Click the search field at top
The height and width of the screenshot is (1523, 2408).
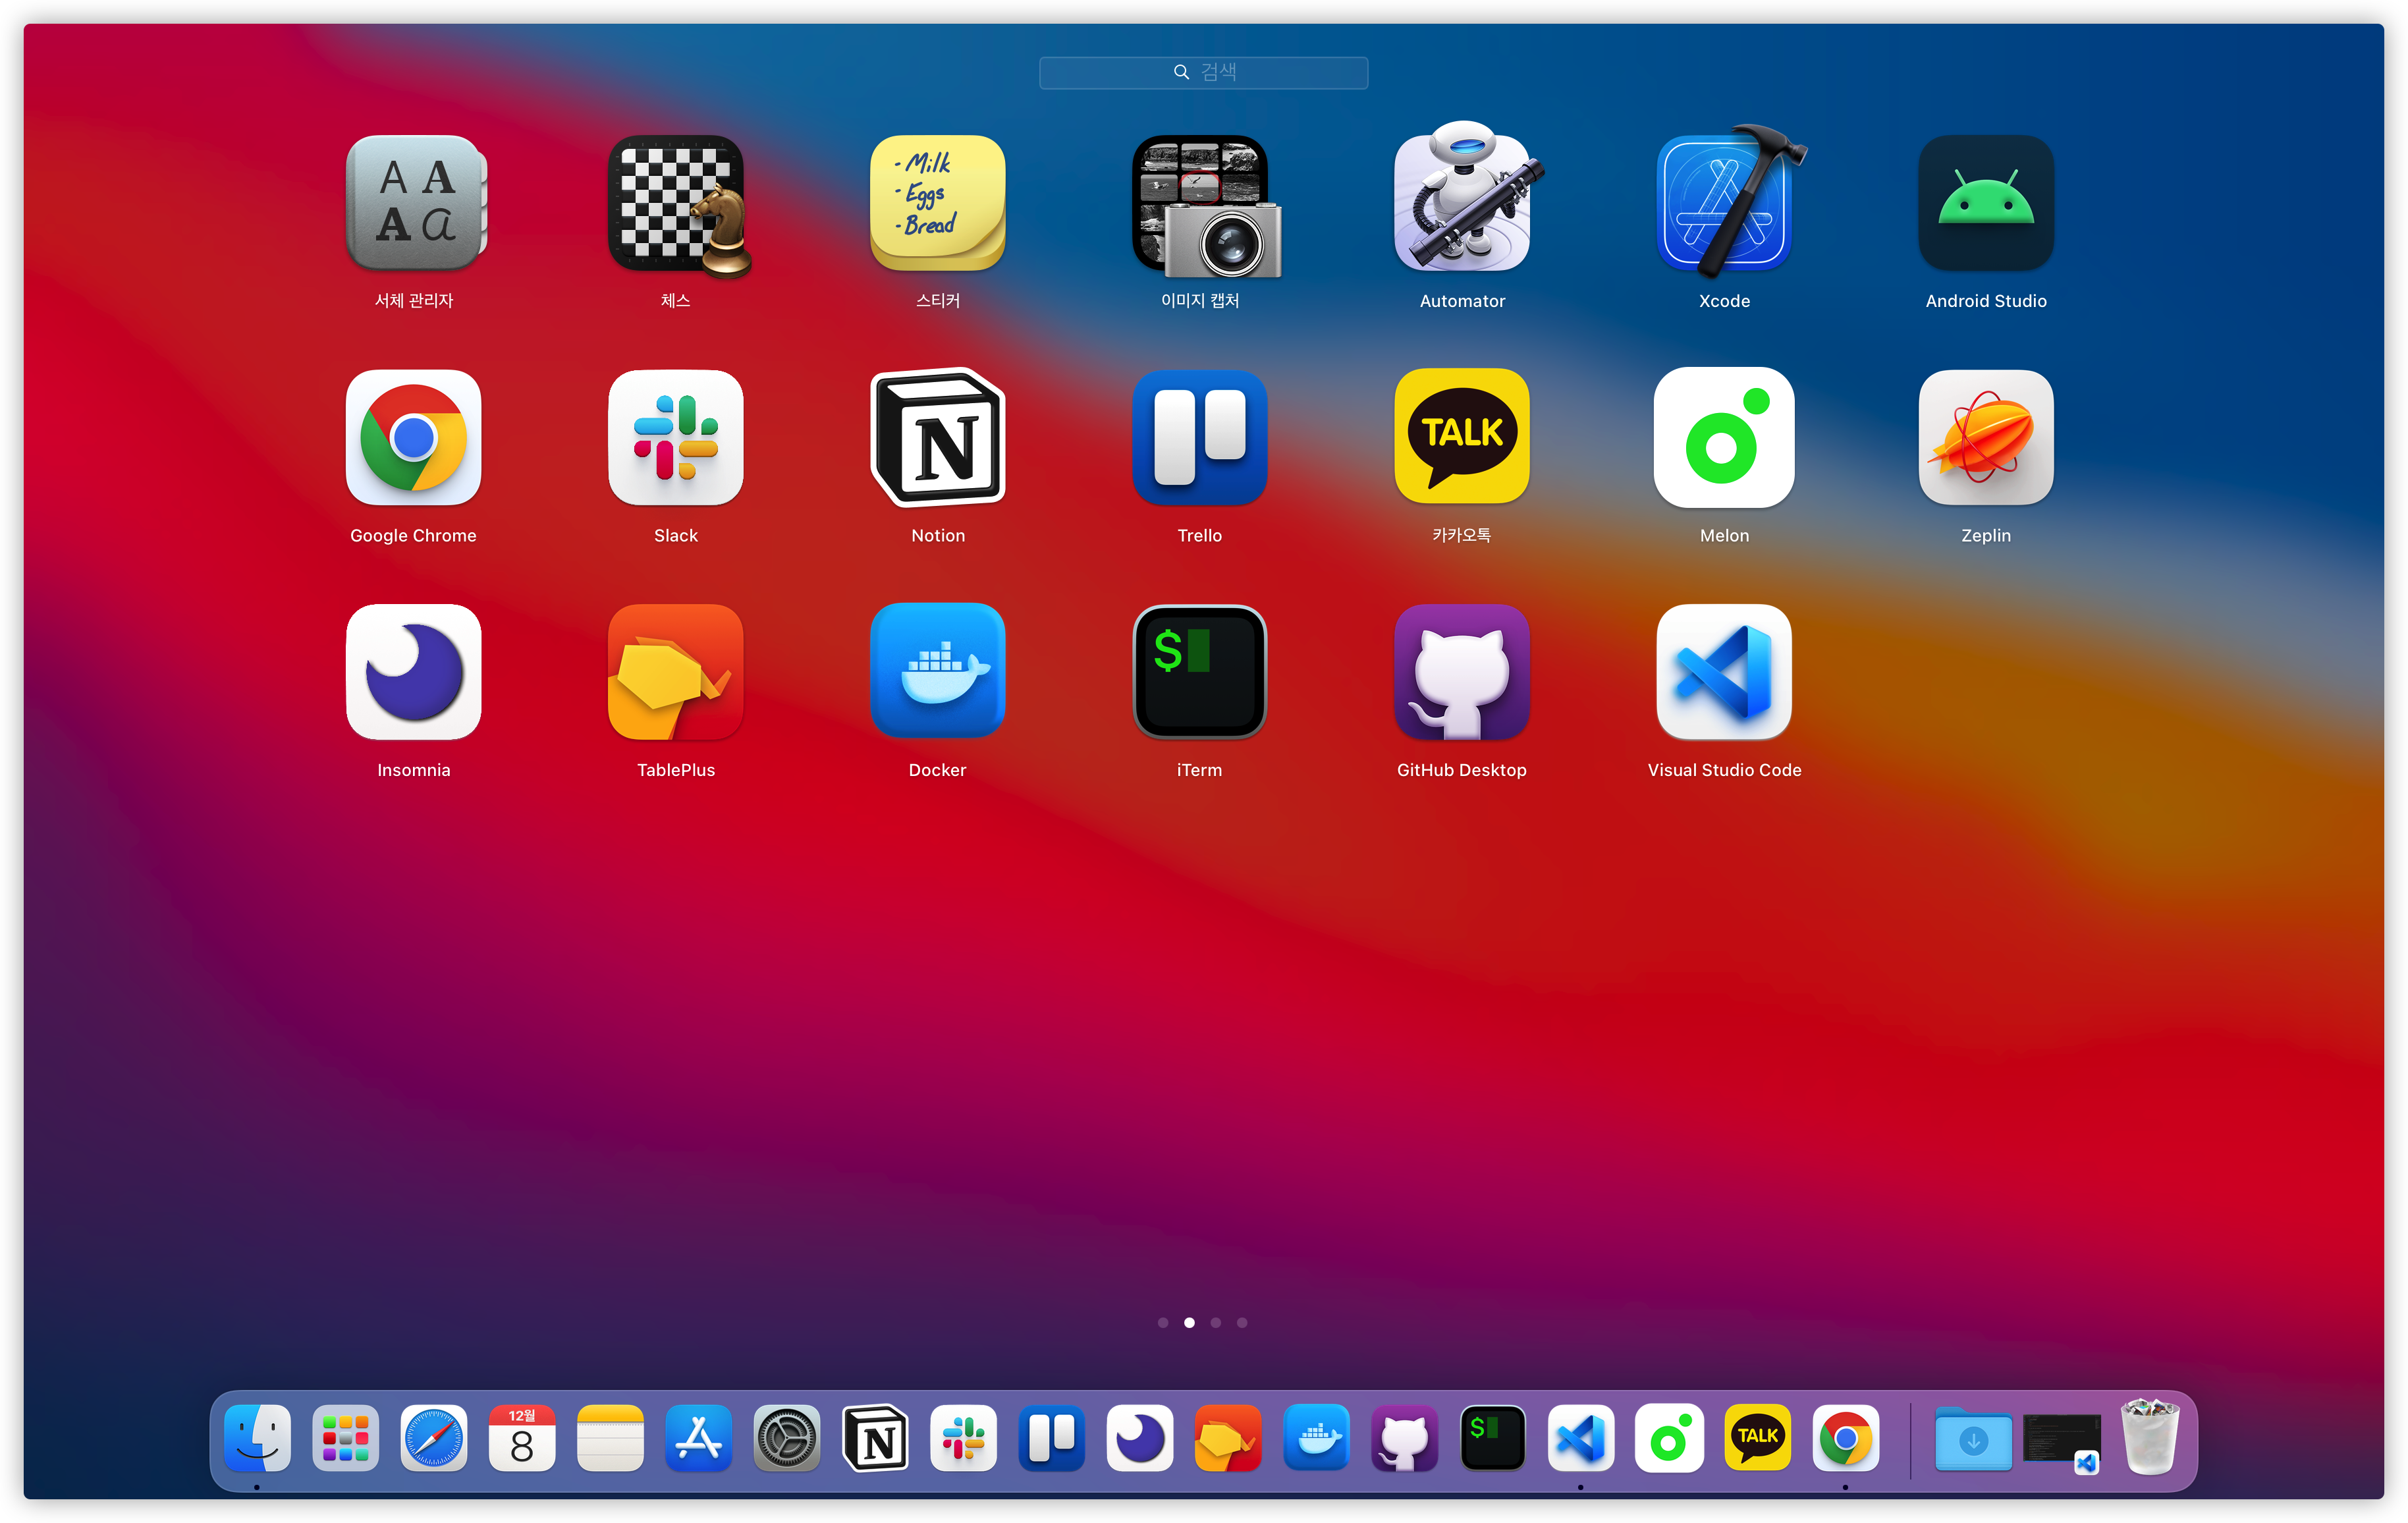point(1203,72)
